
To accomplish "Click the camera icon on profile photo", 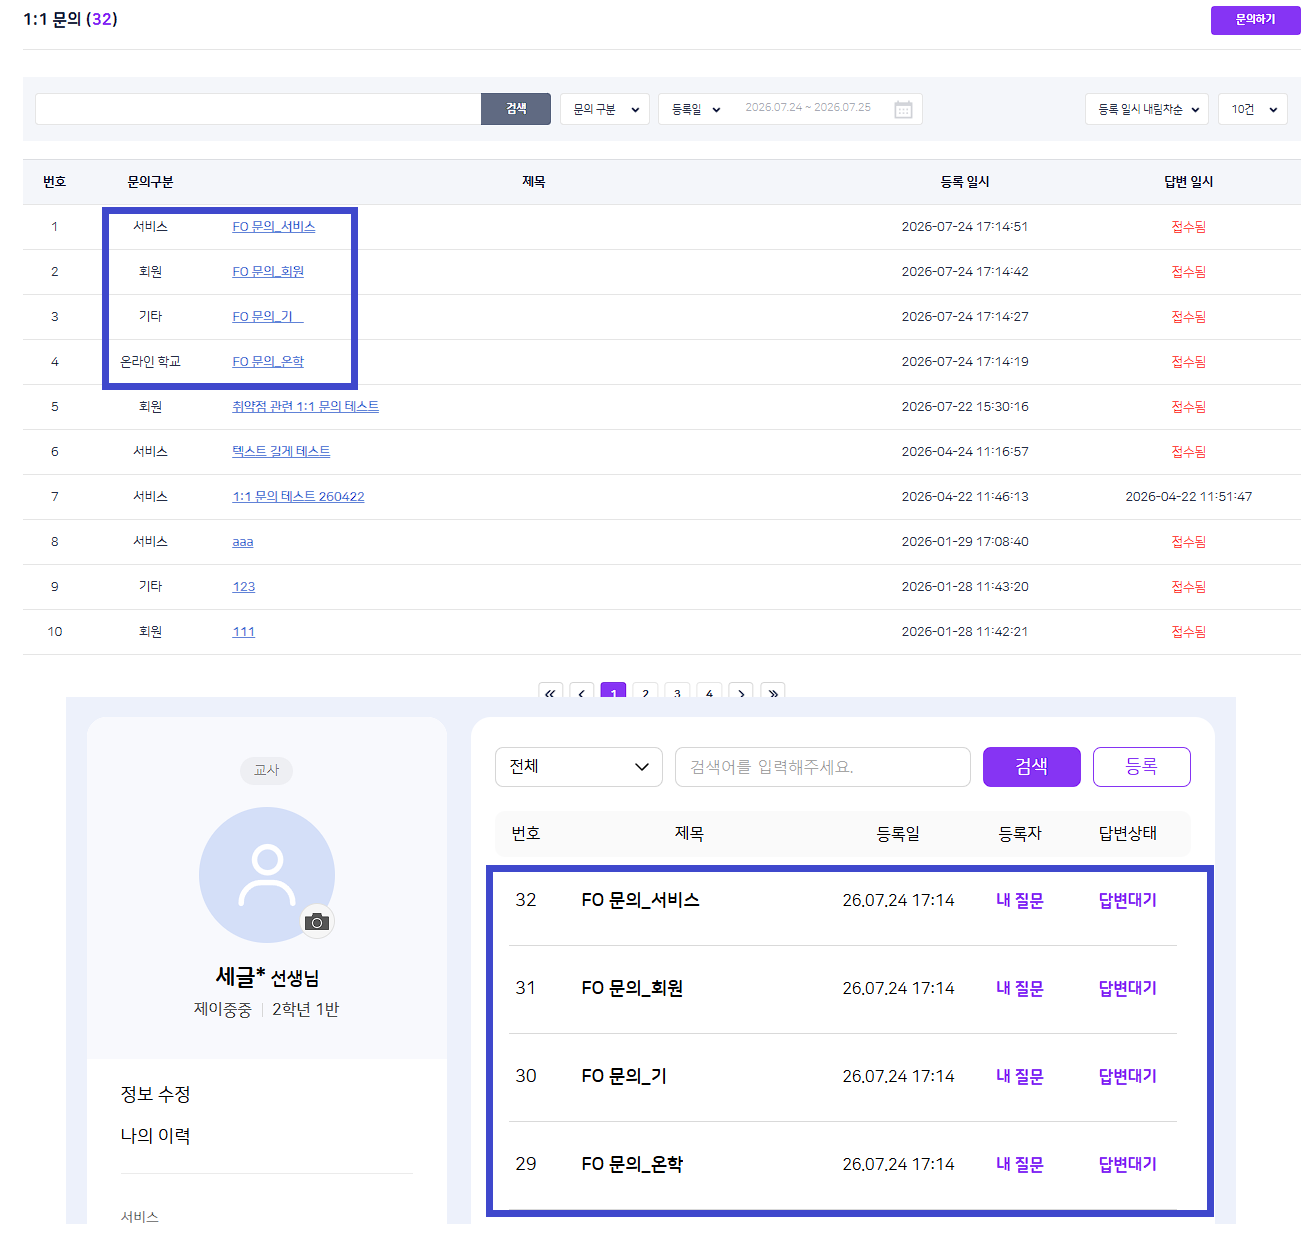I will click(x=317, y=922).
